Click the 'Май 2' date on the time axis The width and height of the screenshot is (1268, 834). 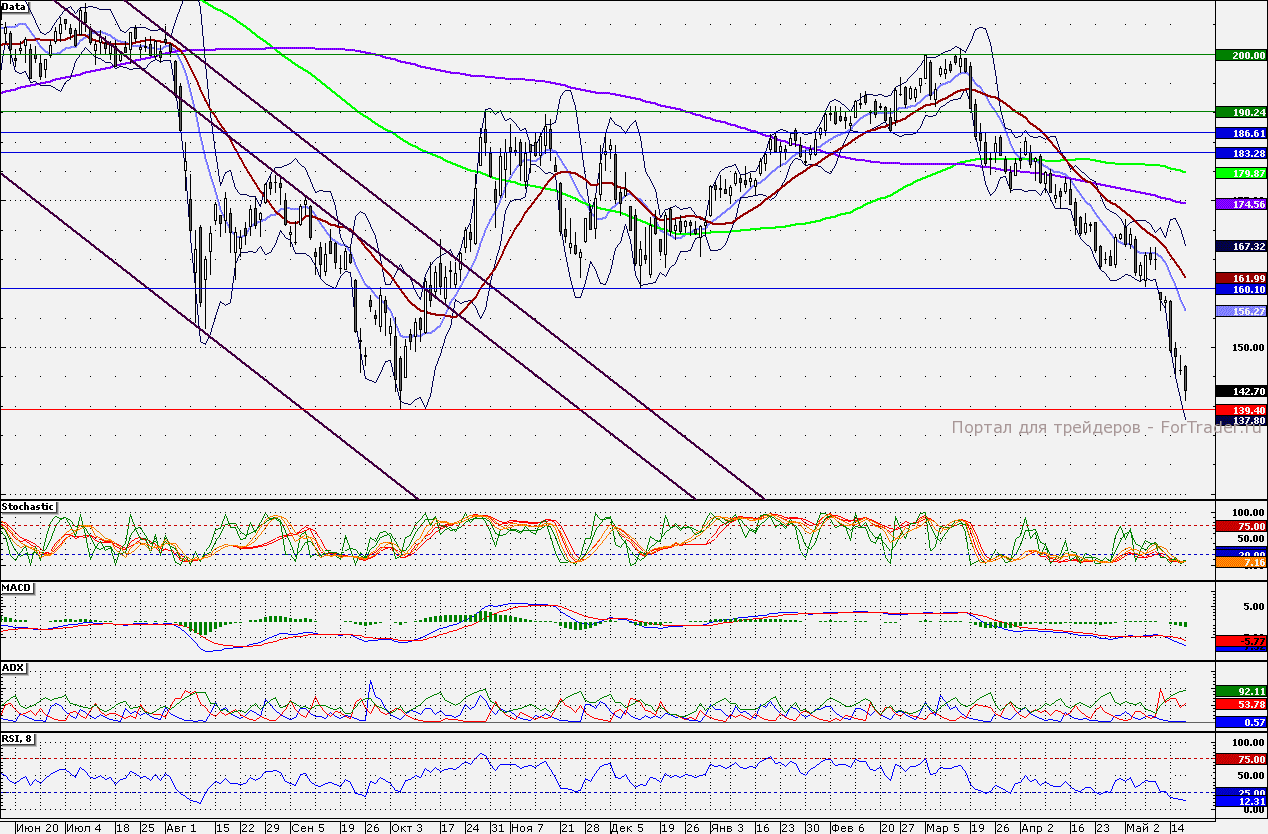[1142, 828]
